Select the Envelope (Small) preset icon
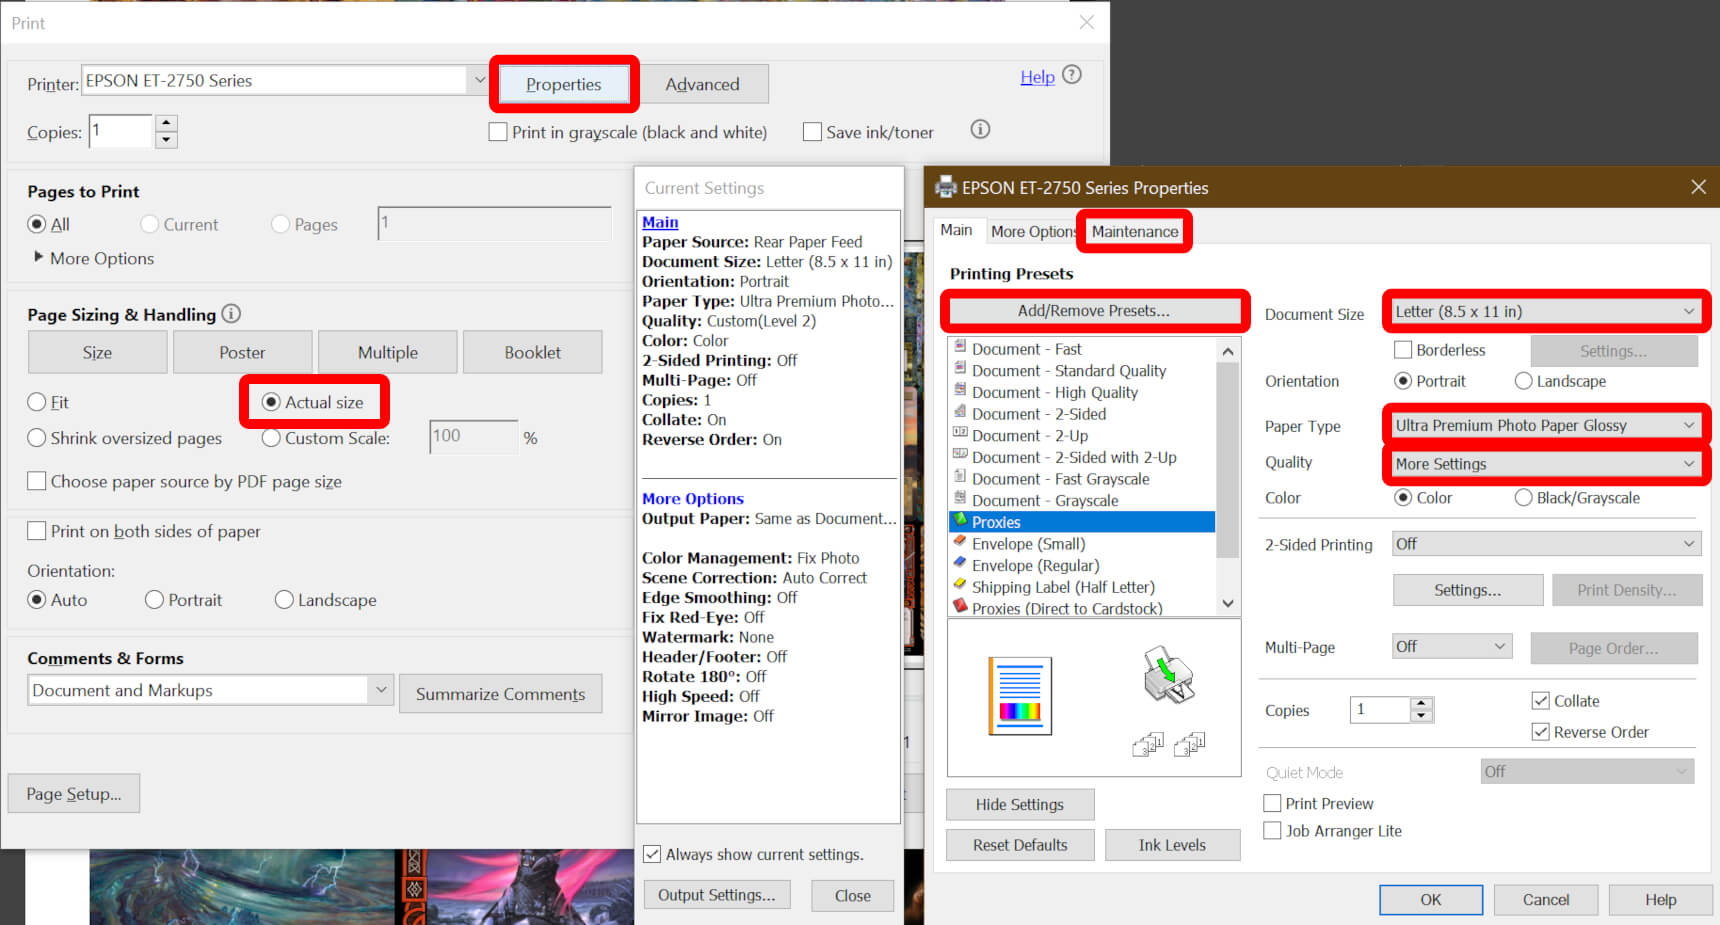 [x=960, y=543]
